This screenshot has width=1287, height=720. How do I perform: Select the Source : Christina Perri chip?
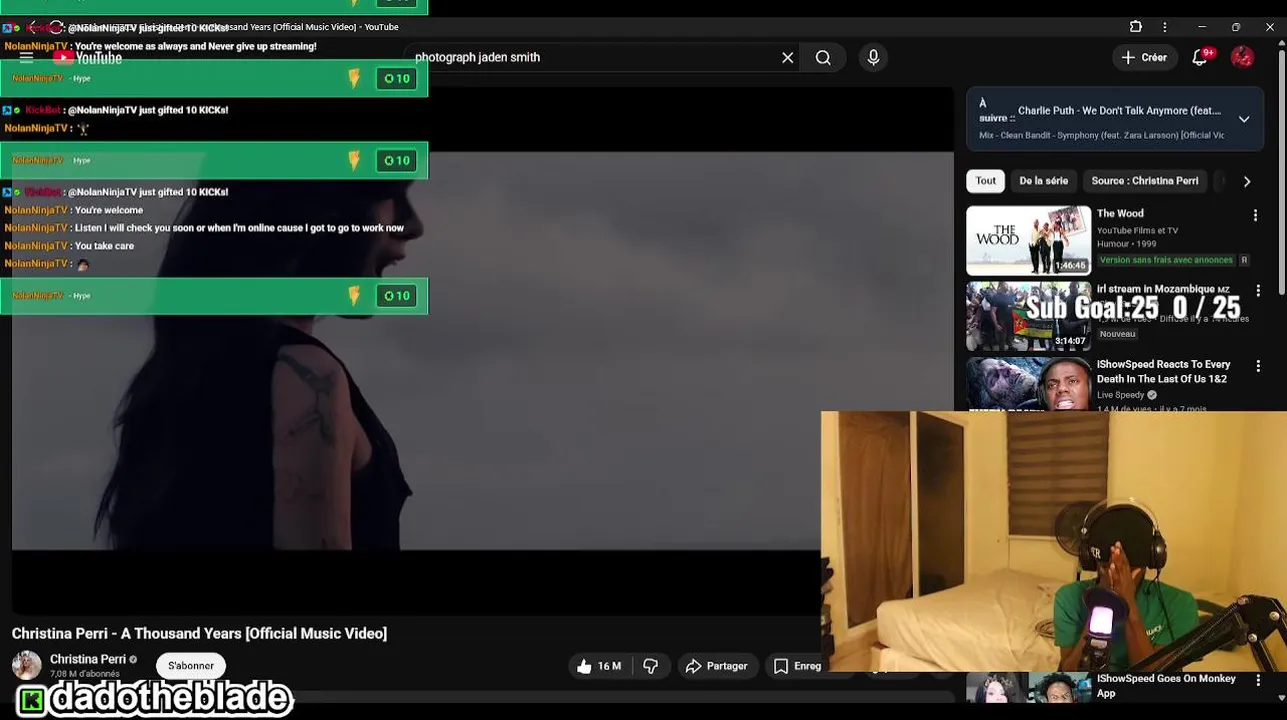1144,181
